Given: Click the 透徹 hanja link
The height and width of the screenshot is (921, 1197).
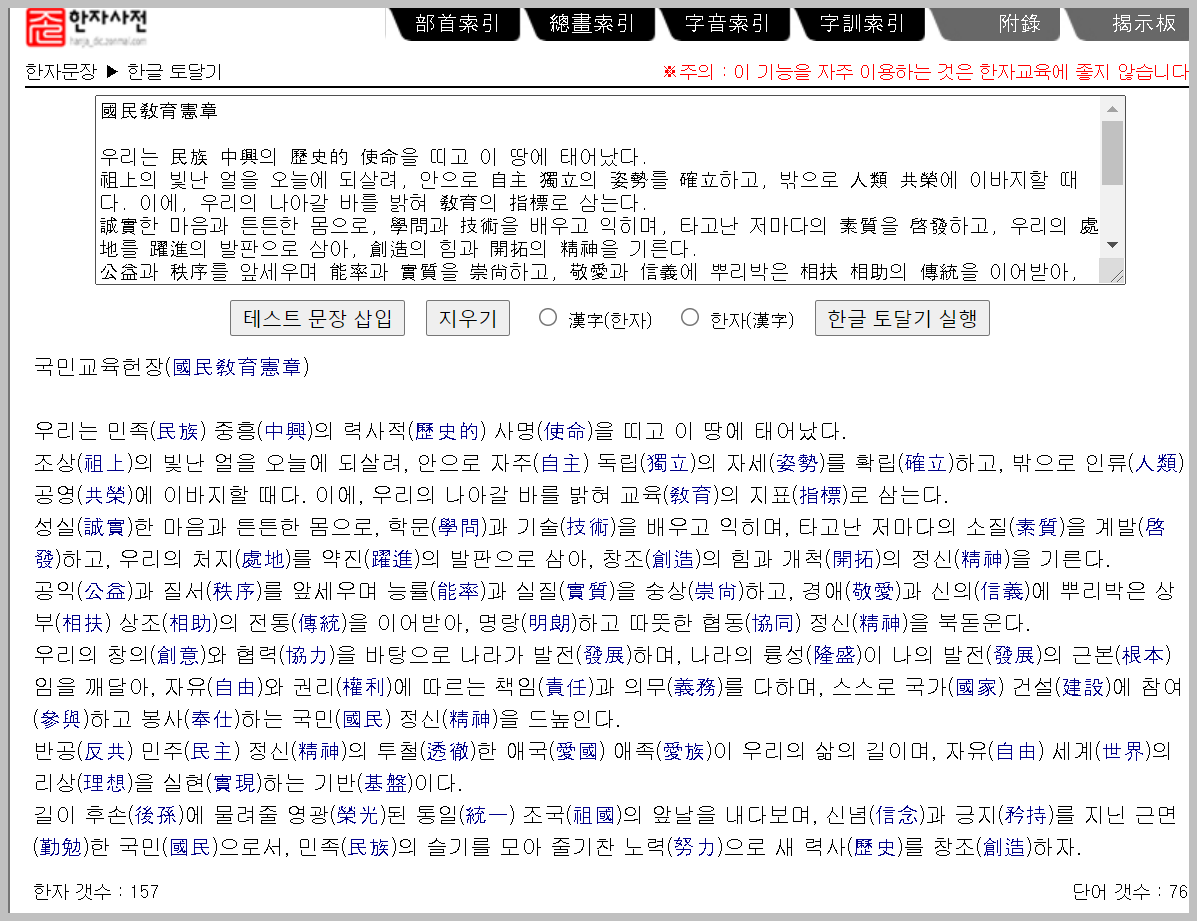Looking at the screenshot, I should click(448, 752).
